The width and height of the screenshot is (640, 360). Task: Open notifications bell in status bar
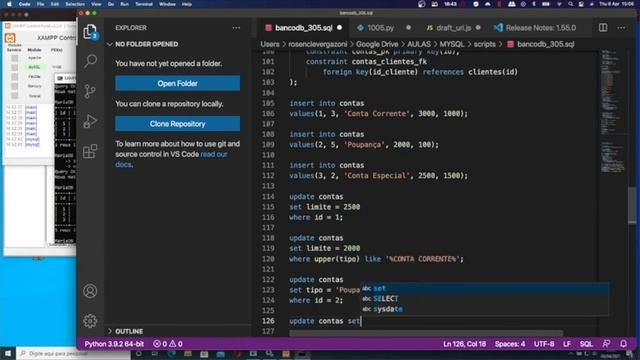click(x=623, y=344)
